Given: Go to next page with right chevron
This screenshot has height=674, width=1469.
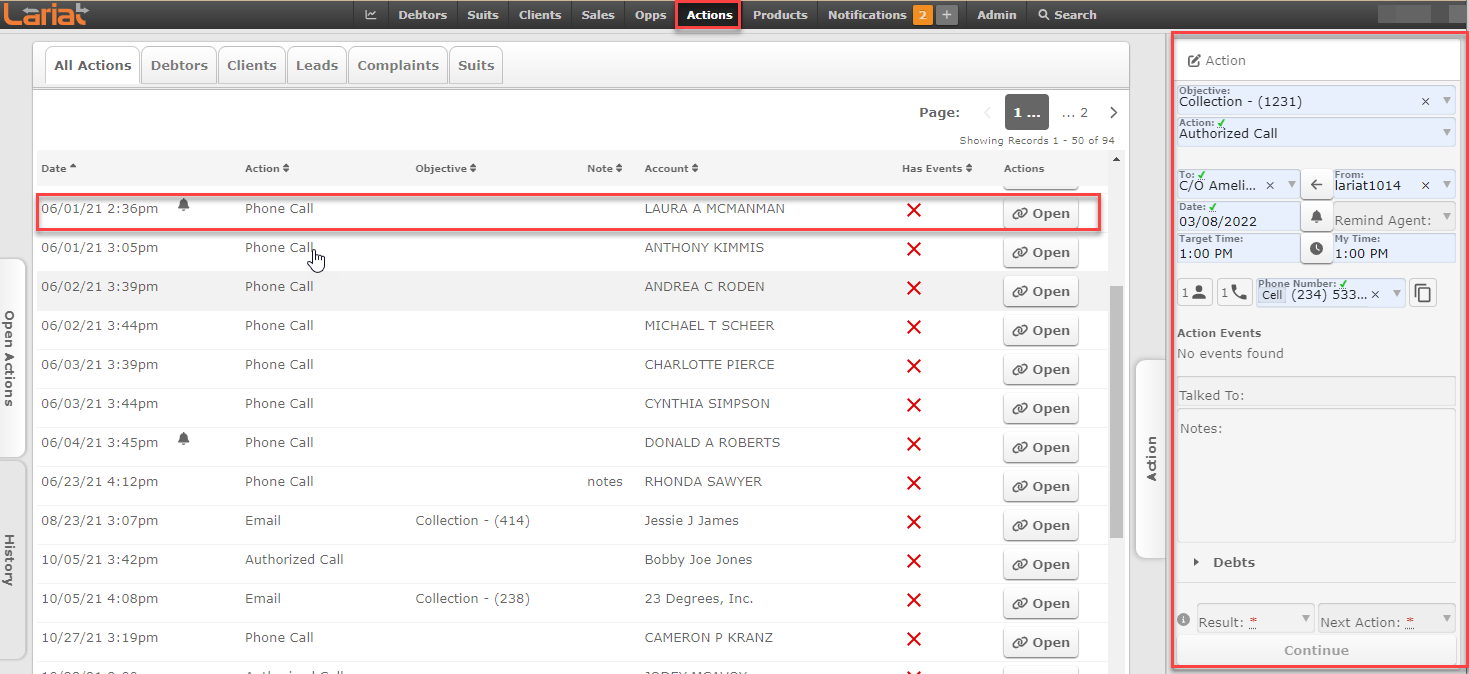Looking at the screenshot, I should pyautogui.click(x=1113, y=113).
